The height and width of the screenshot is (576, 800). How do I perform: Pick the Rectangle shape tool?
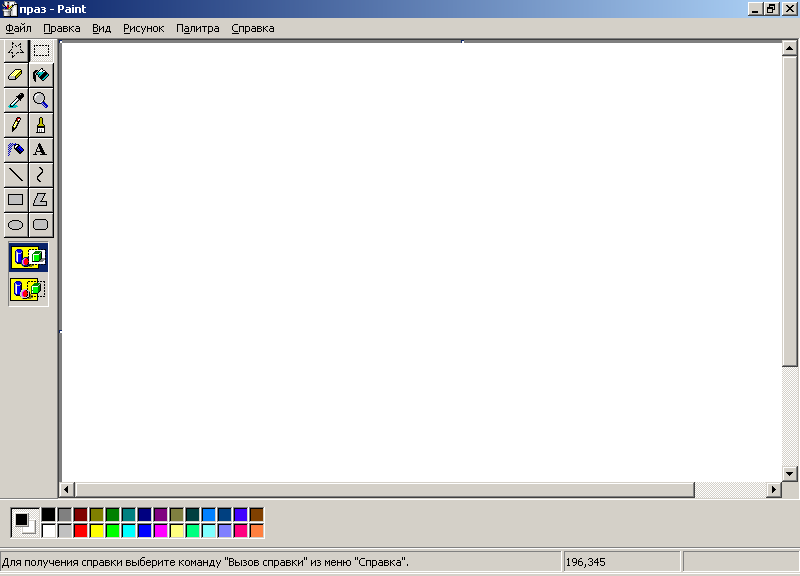[16, 199]
